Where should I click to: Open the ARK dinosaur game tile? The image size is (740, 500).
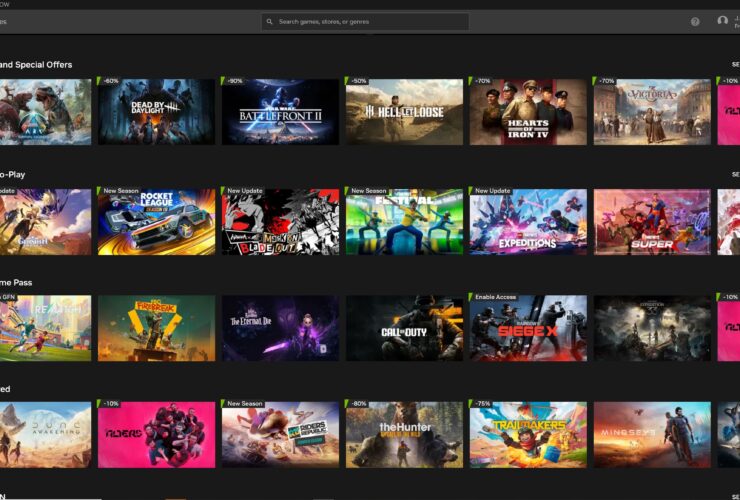(x=45, y=112)
